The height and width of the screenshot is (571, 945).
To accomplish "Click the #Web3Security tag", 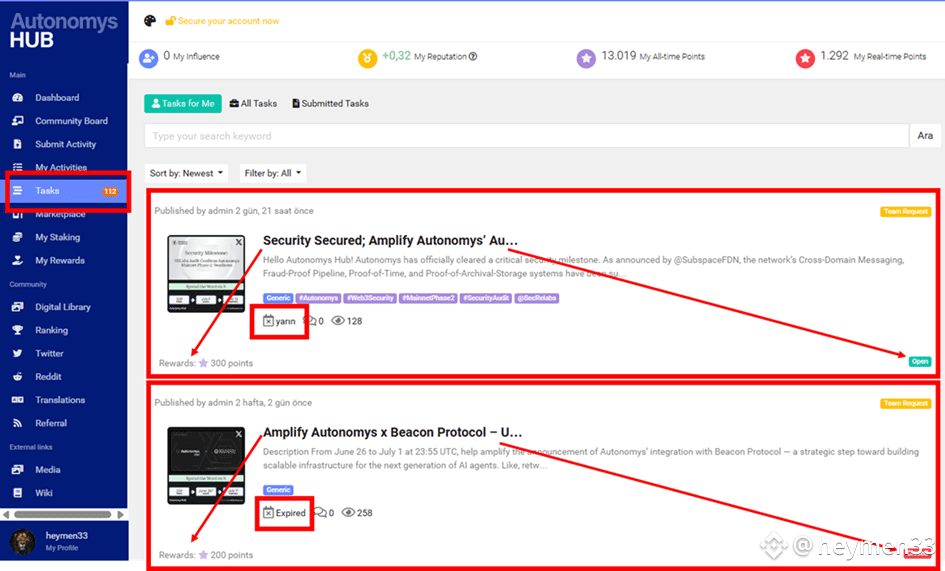I will tap(370, 298).
